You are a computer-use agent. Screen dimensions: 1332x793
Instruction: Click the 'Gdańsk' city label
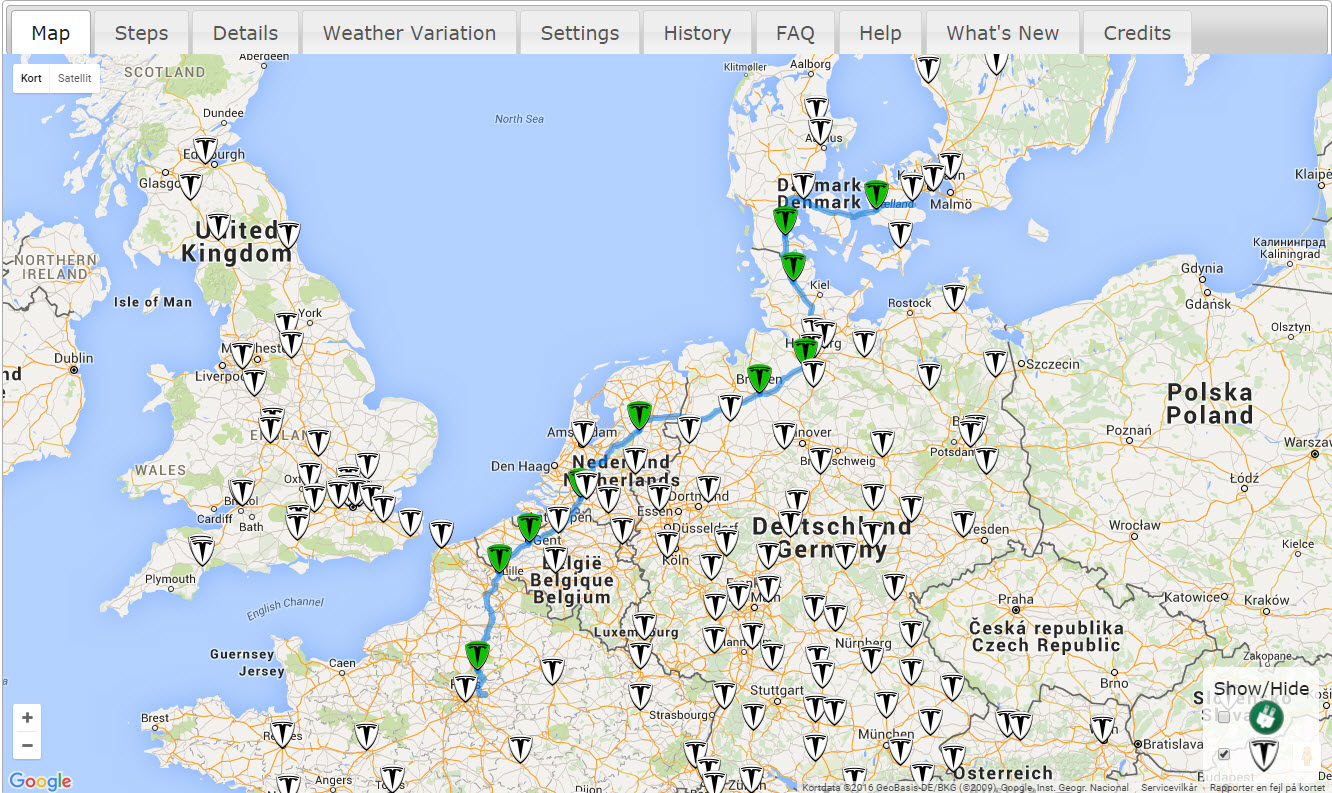click(x=1206, y=304)
